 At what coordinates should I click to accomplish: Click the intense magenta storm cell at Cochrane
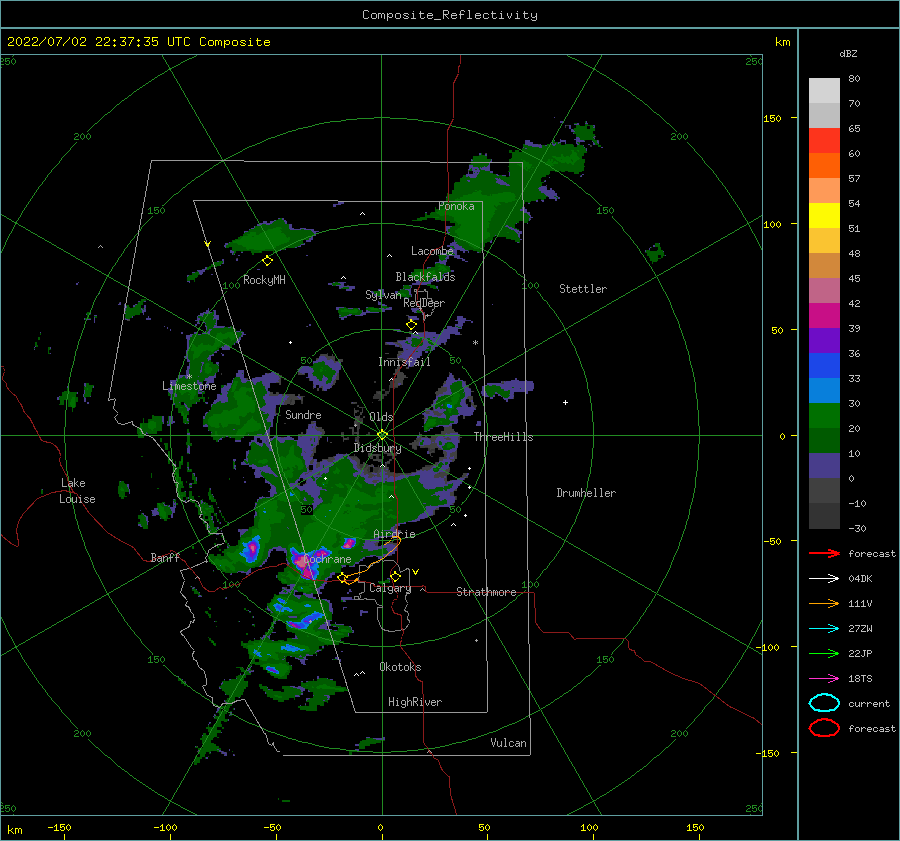[x=302, y=564]
